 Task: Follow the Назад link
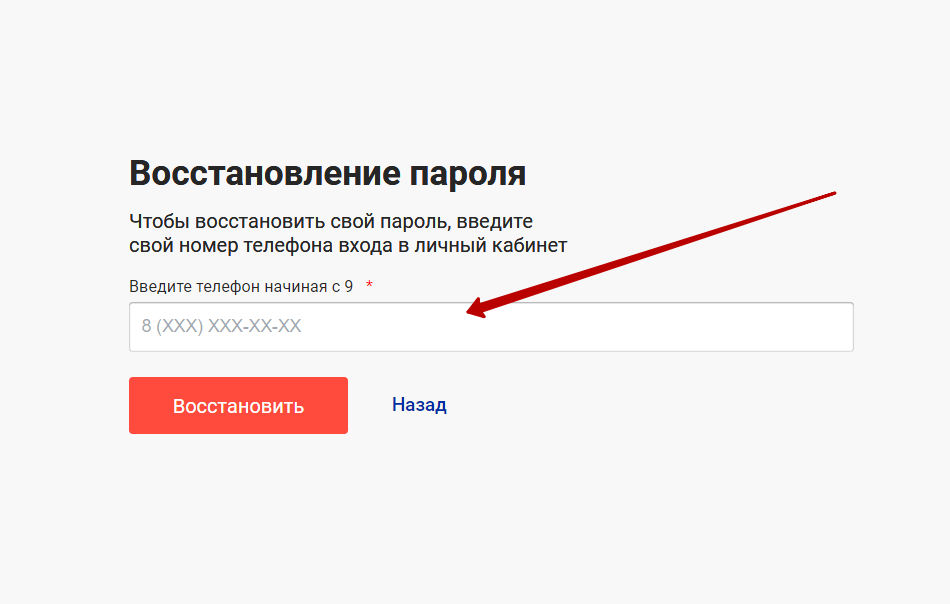[x=419, y=405]
